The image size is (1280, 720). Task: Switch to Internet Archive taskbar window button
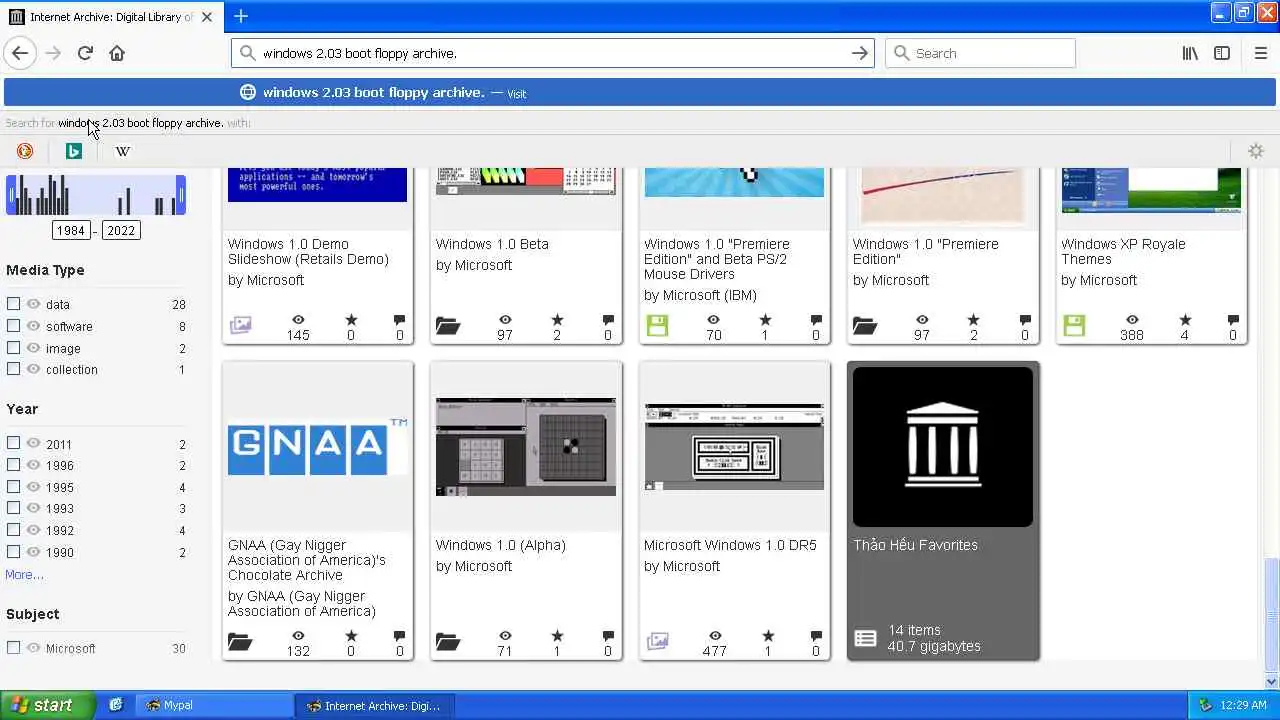pos(375,705)
